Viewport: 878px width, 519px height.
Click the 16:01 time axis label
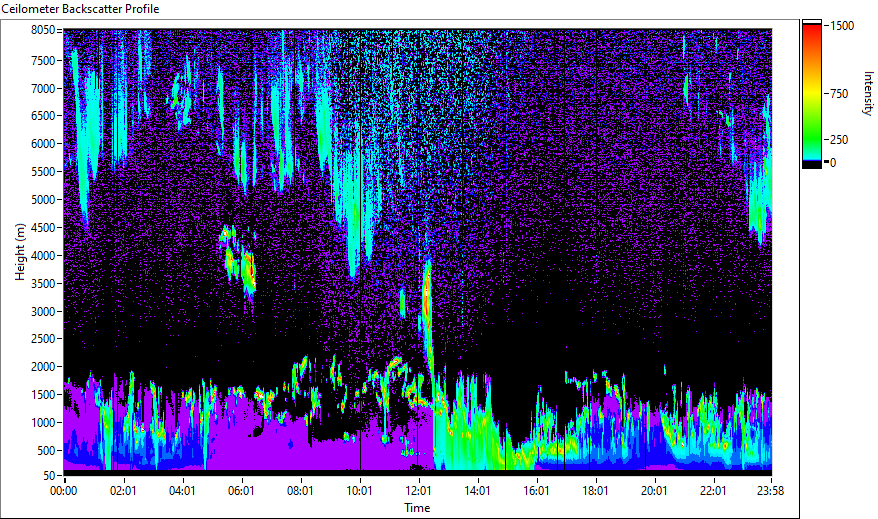pyautogui.click(x=536, y=491)
